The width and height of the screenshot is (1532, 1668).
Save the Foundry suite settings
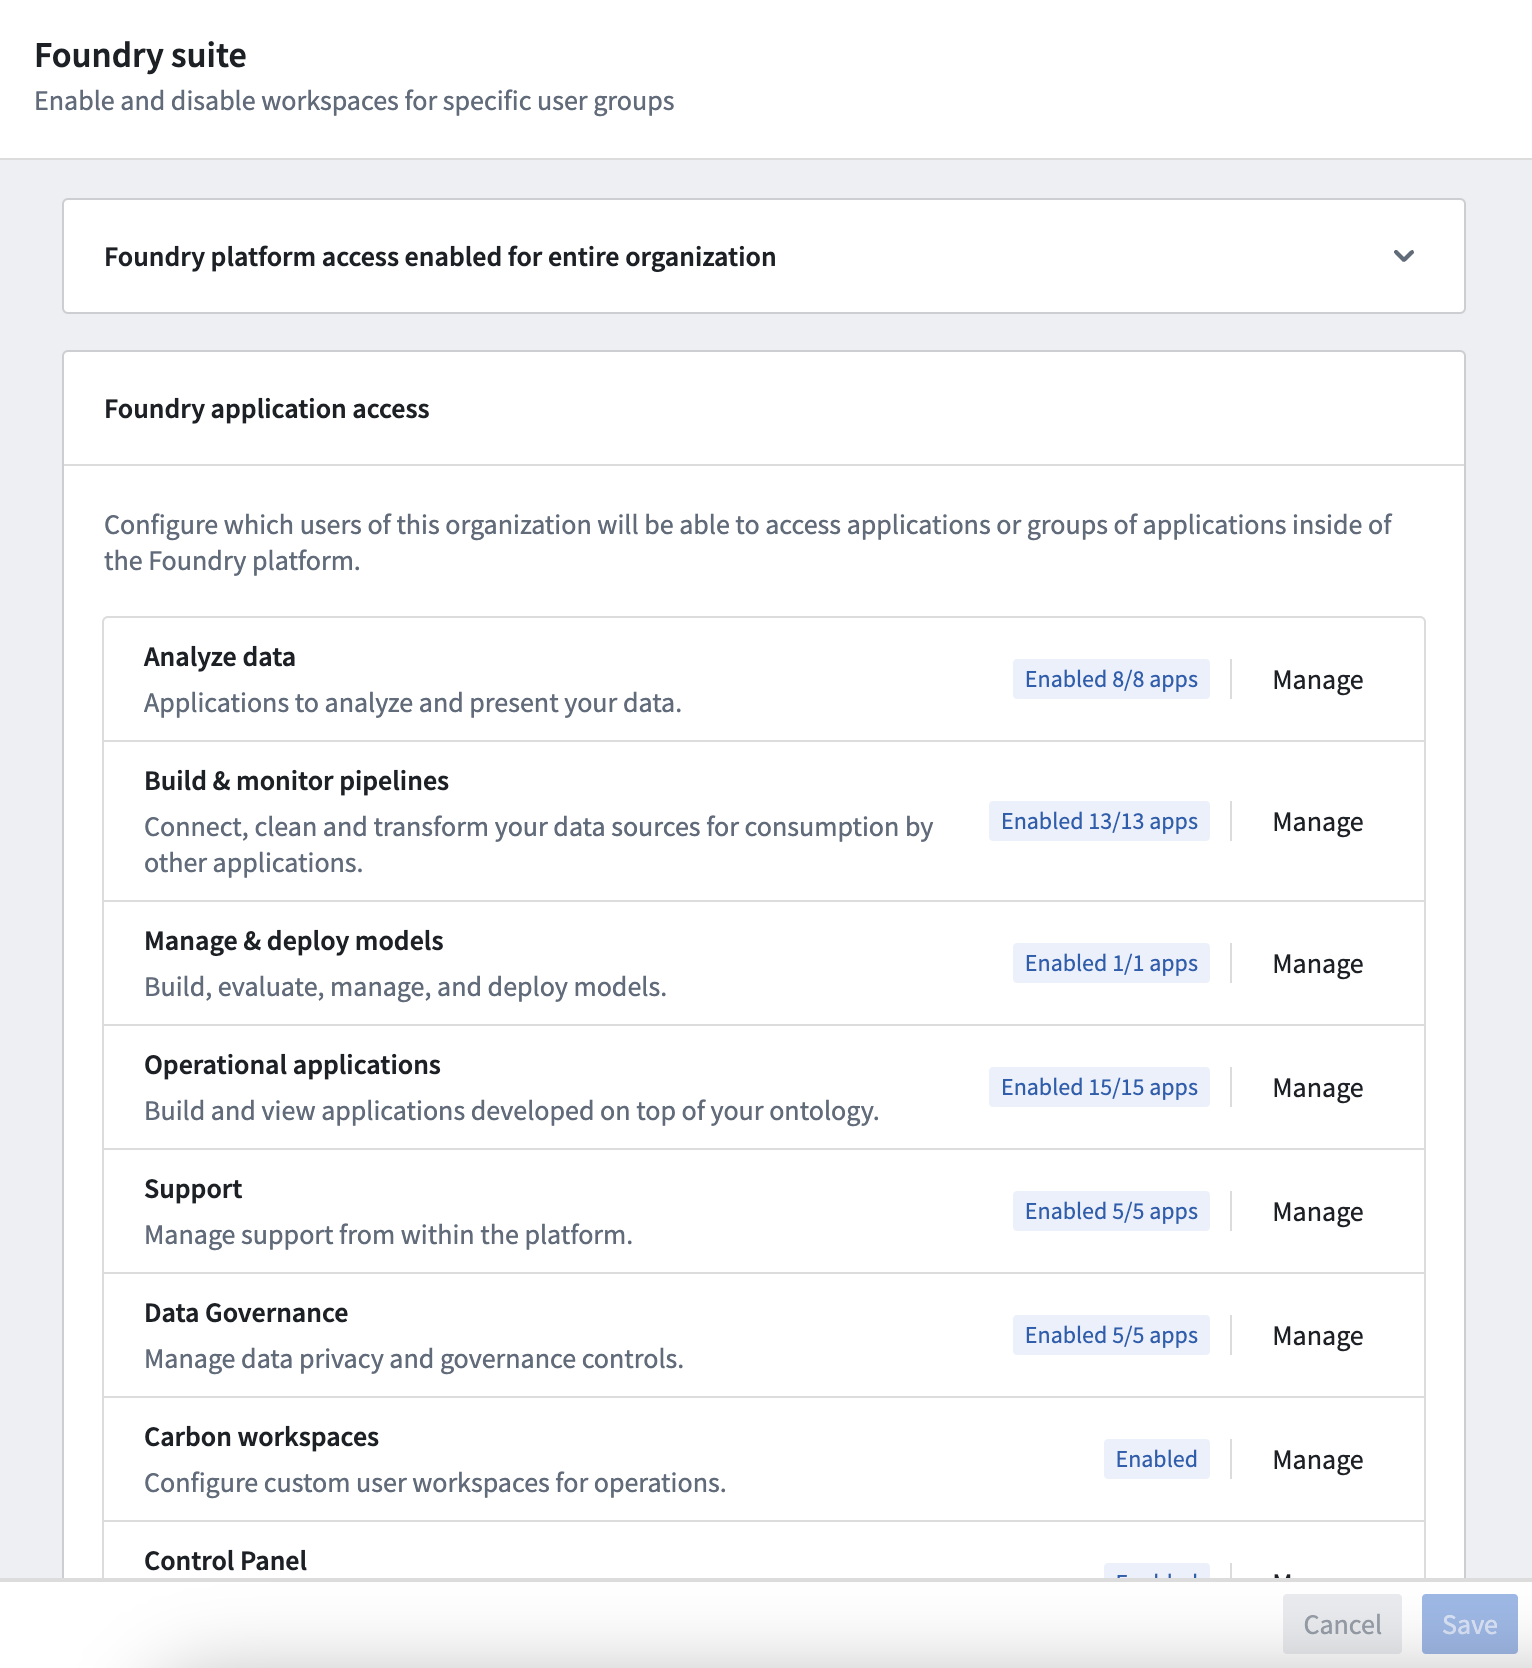[x=1469, y=1624]
